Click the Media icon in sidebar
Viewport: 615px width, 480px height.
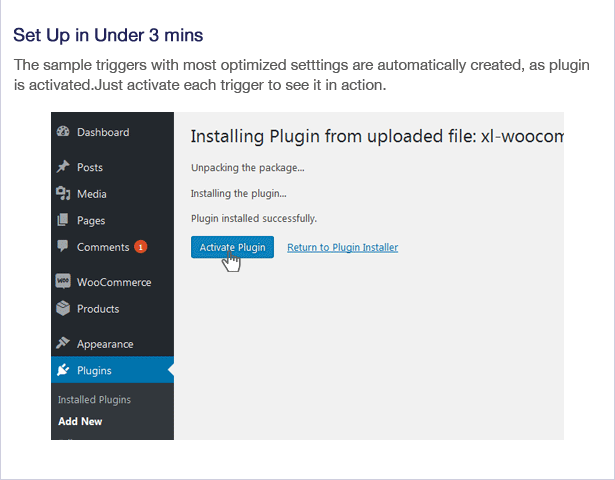pos(63,193)
